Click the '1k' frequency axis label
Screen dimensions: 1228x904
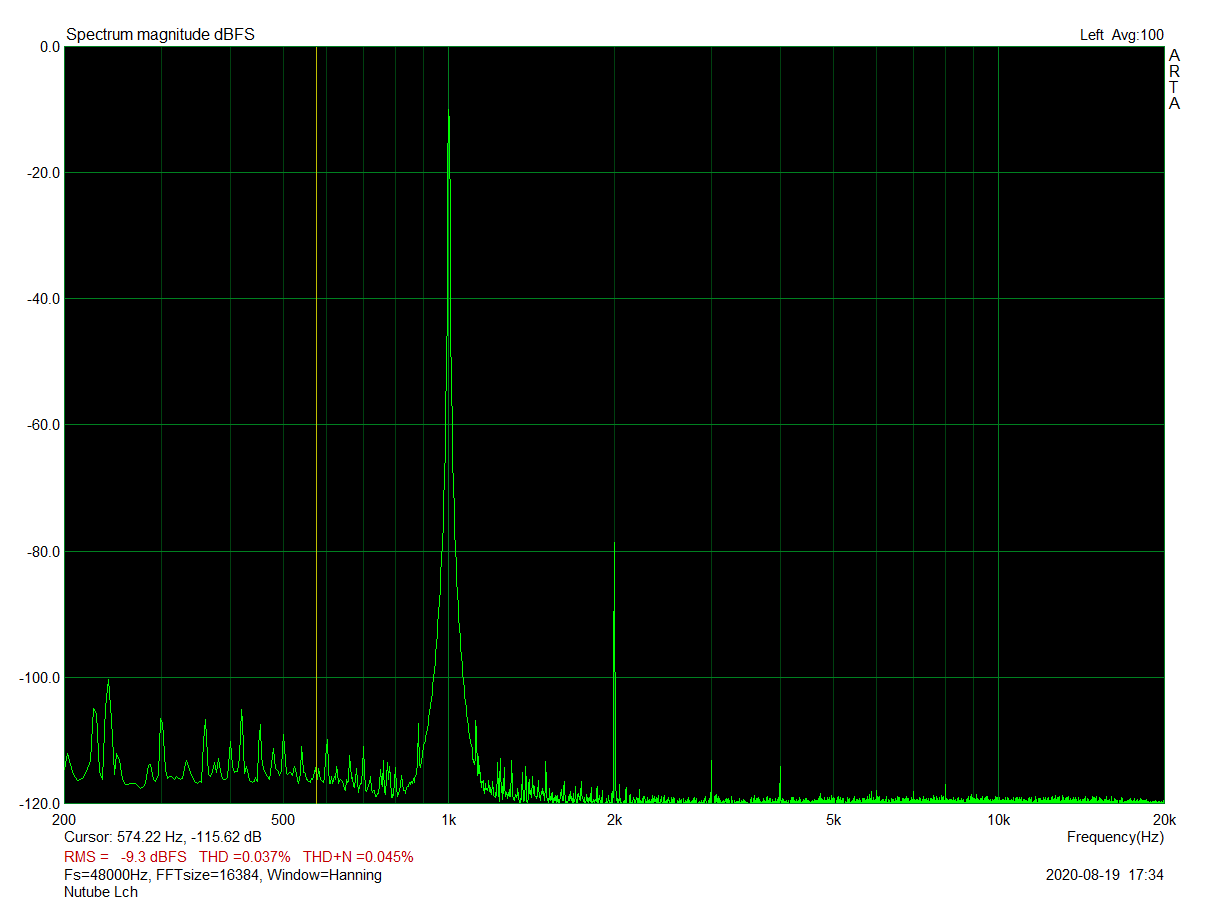[x=448, y=820]
